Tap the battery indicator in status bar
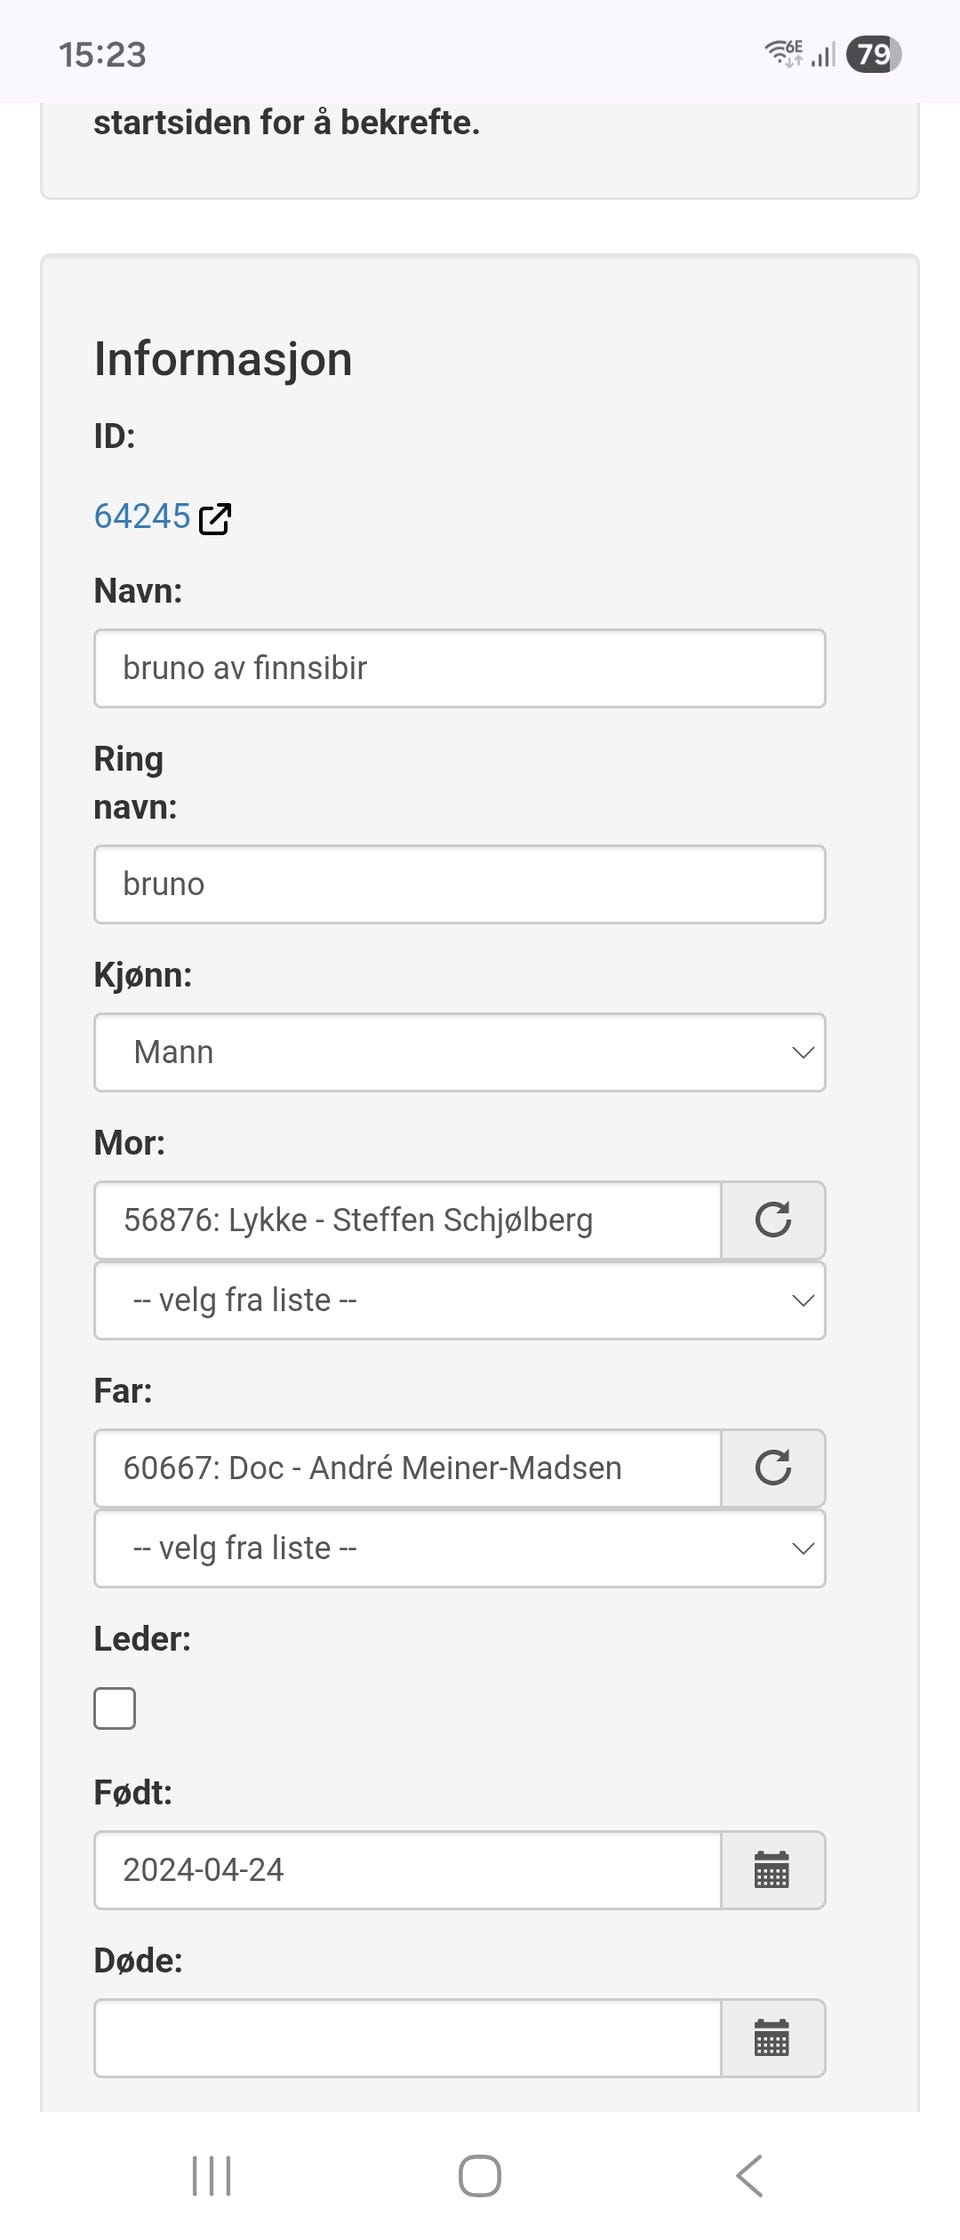 pos(873,54)
